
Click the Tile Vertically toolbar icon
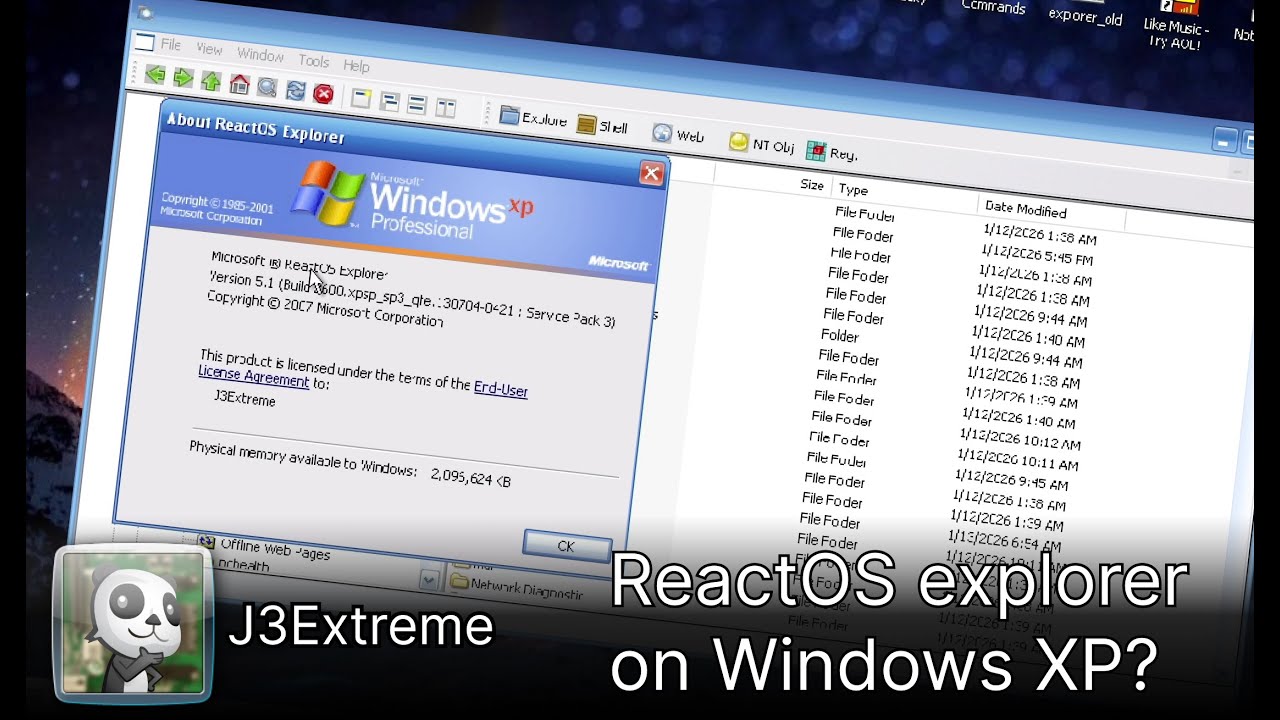click(x=446, y=108)
